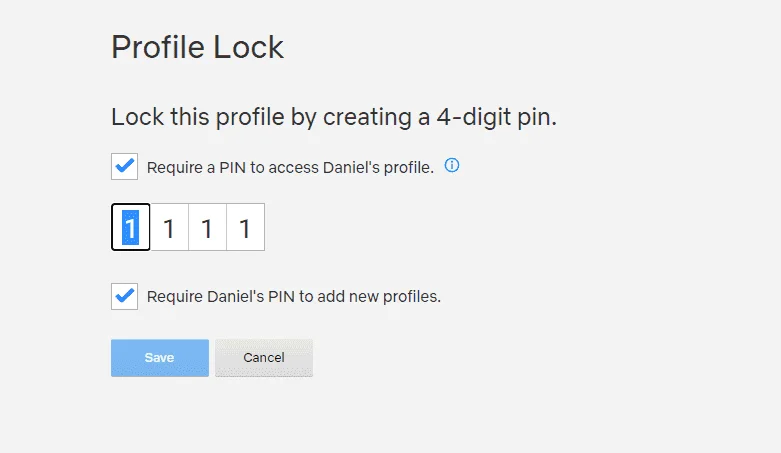The height and width of the screenshot is (453, 781).
Task: Select the fourth PIN digit box
Action: pos(246,227)
